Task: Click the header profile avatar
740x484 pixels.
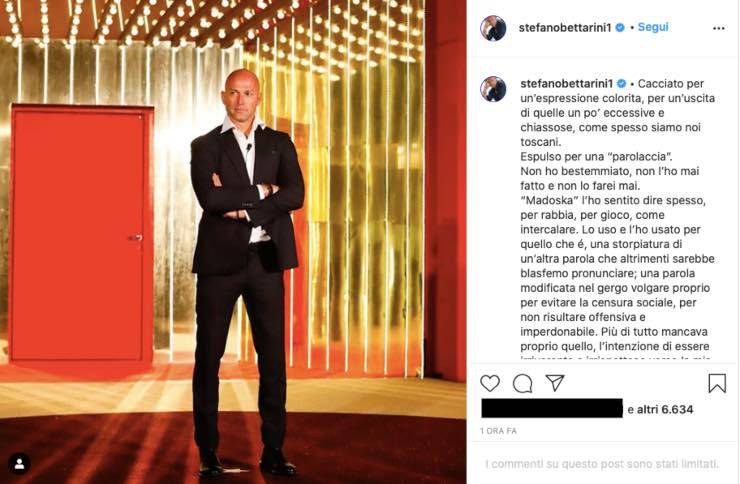Action: point(493,28)
